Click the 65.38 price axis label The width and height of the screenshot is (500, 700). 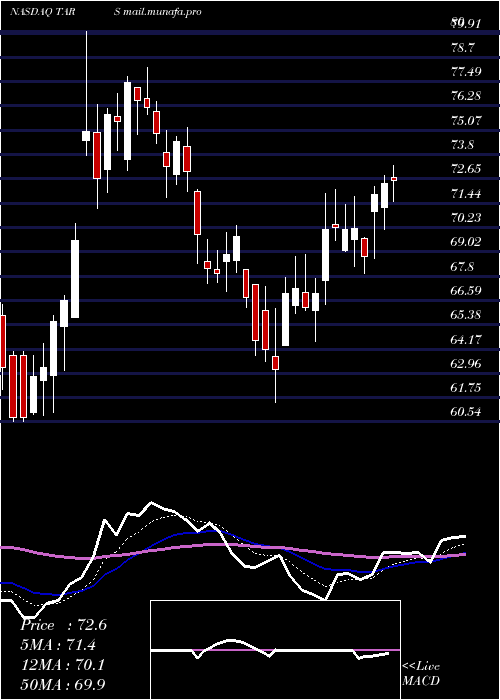[x=467, y=315]
